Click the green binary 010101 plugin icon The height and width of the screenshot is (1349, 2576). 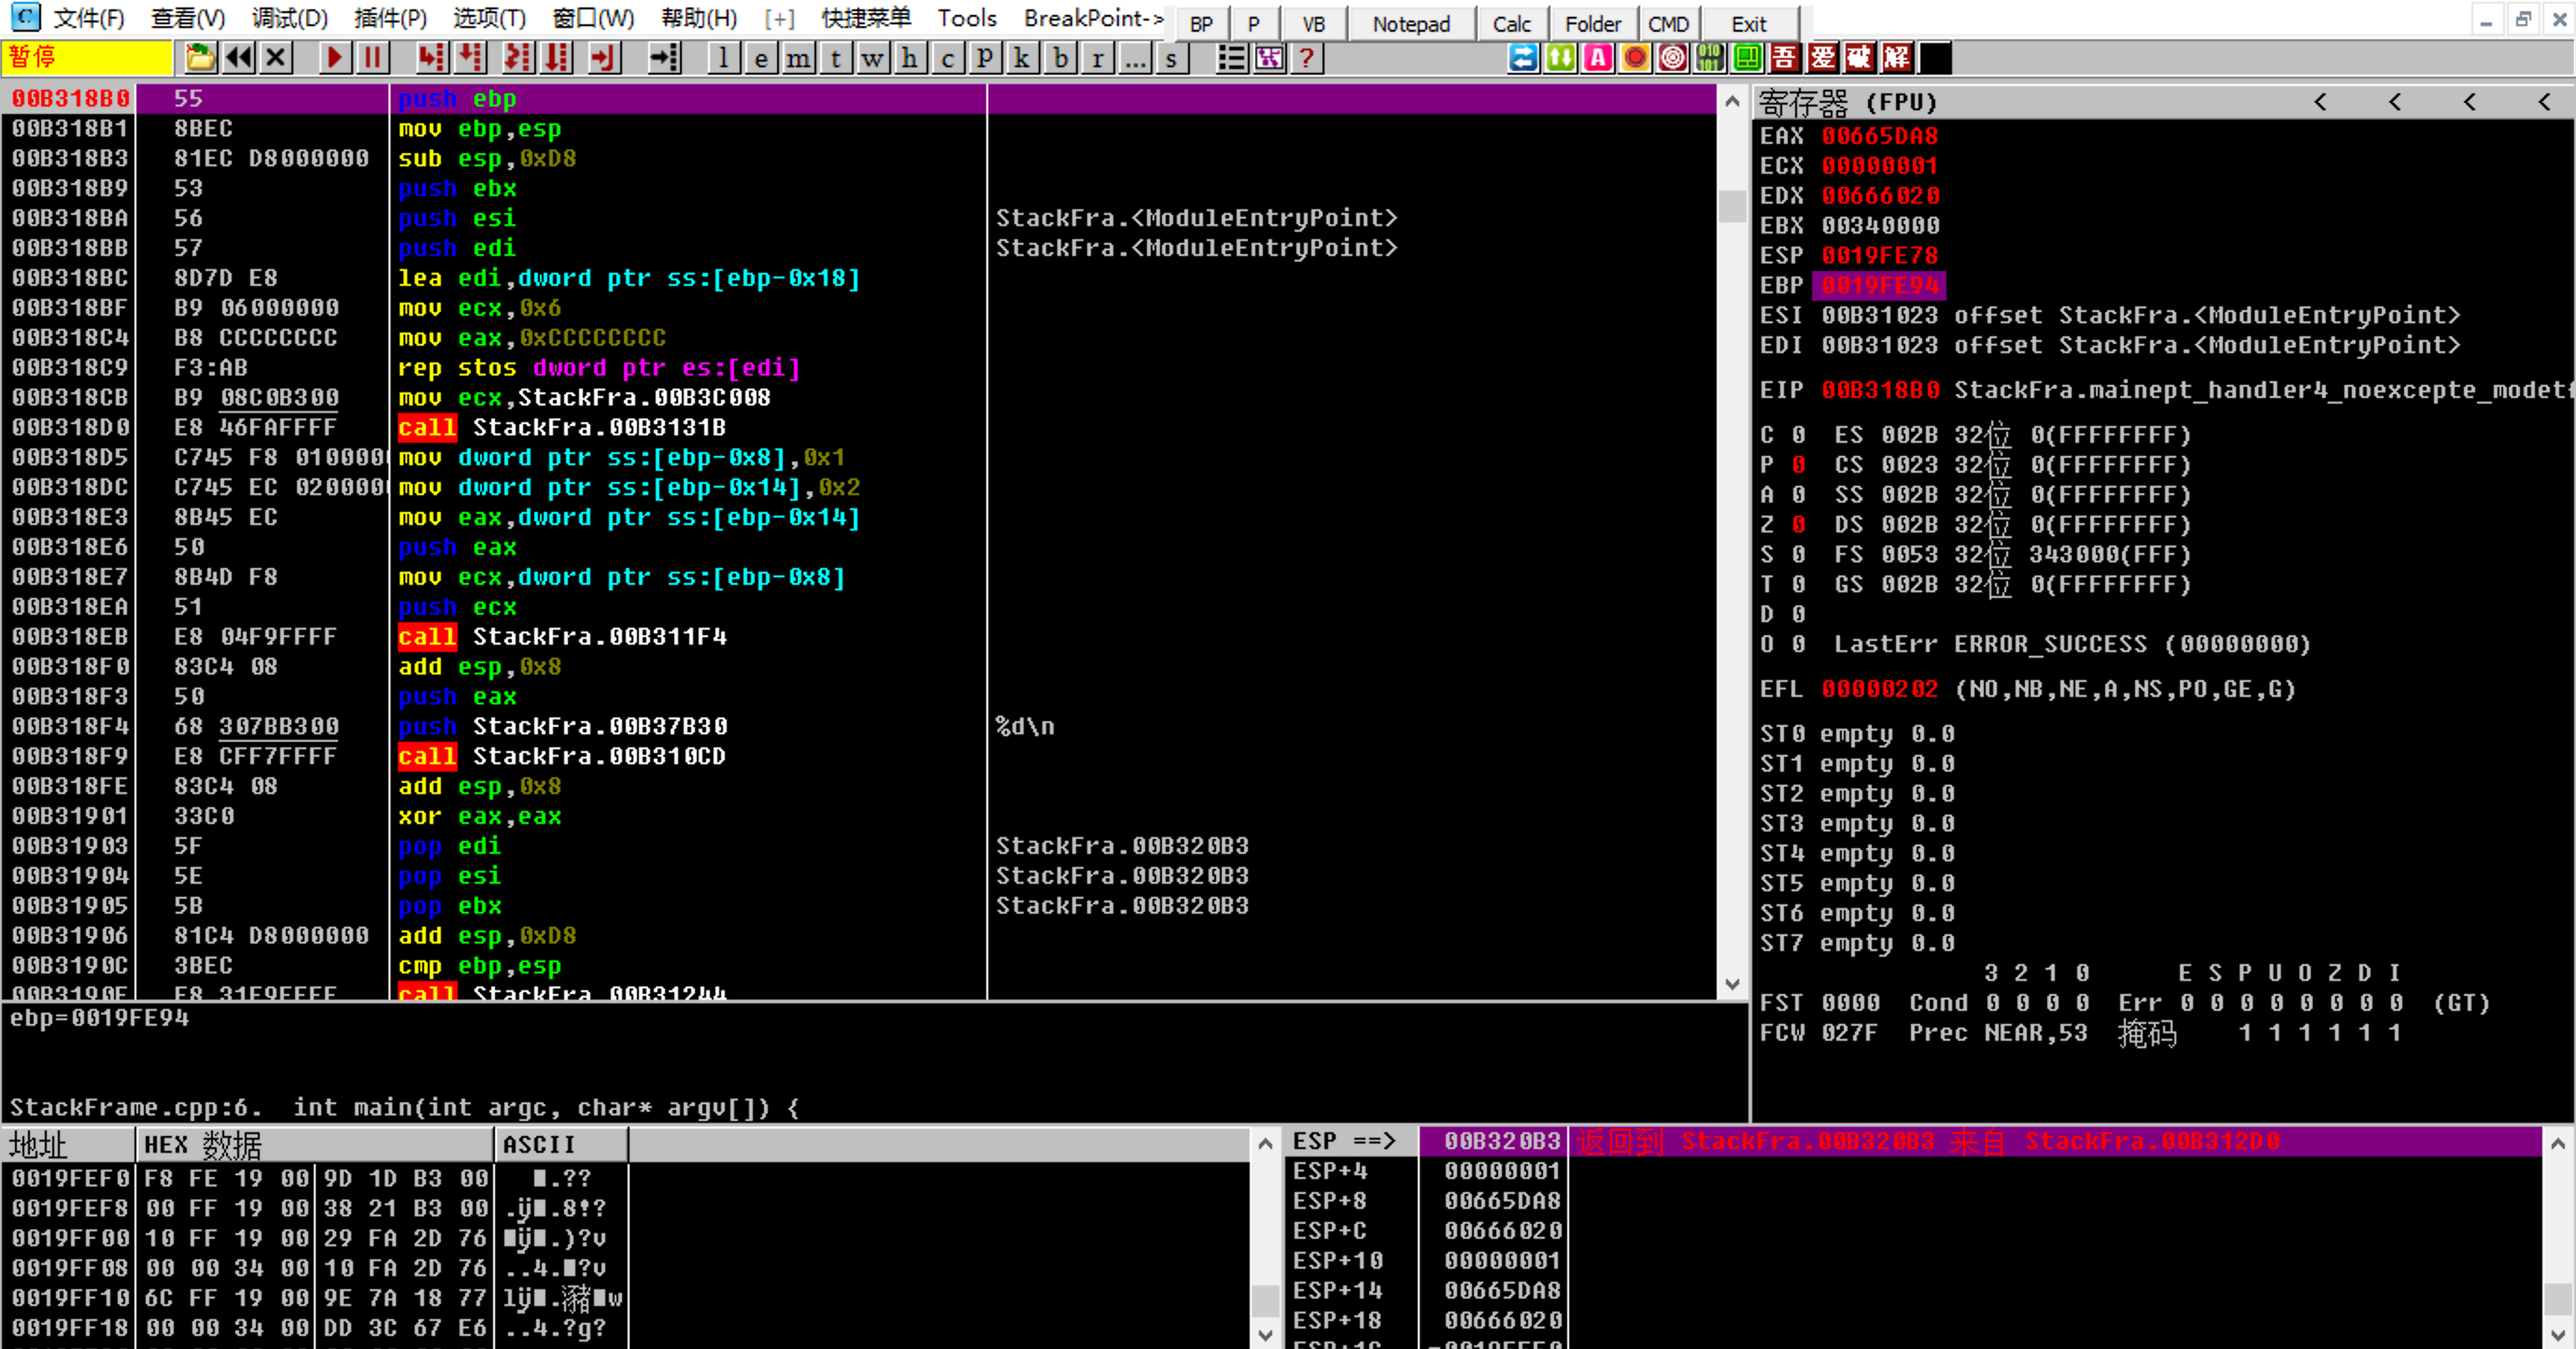click(x=1710, y=58)
